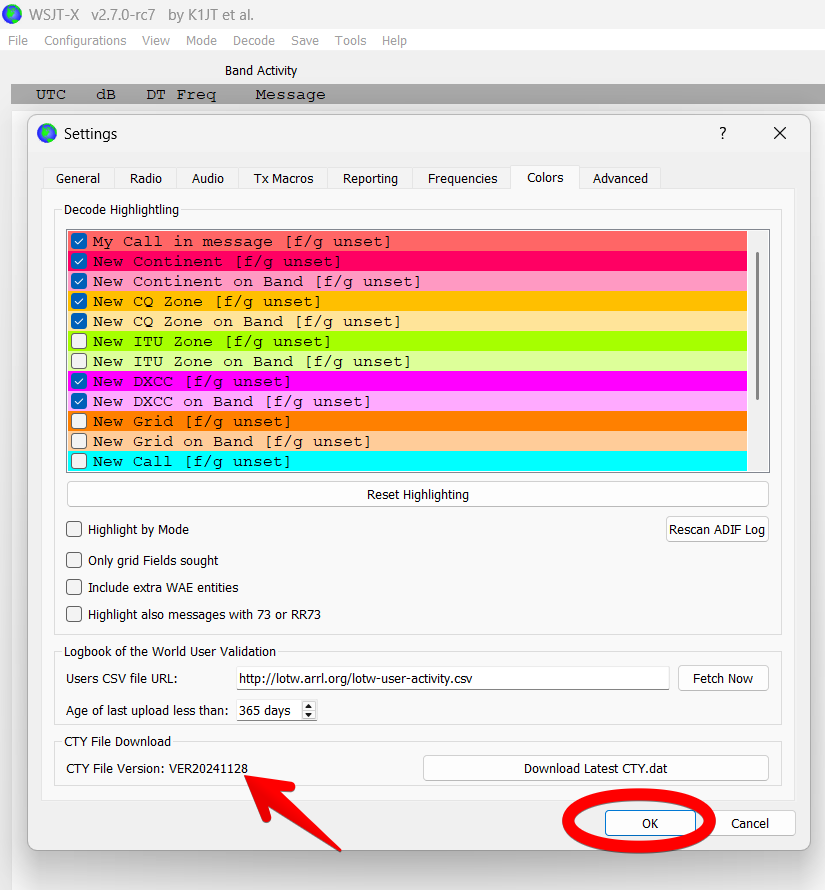825x890 pixels.
Task: Switch to the Audio tab
Action: click(208, 178)
